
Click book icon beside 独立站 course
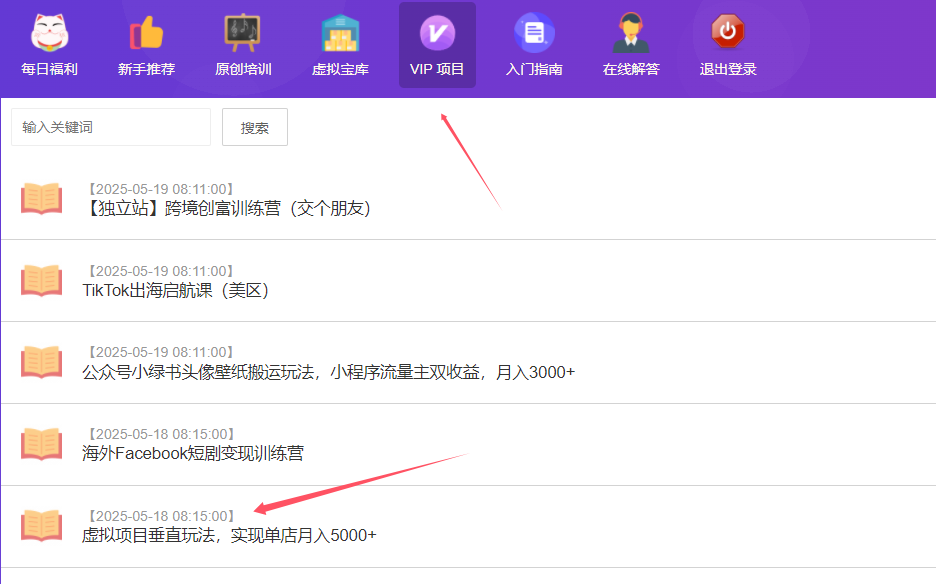[42, 198]
